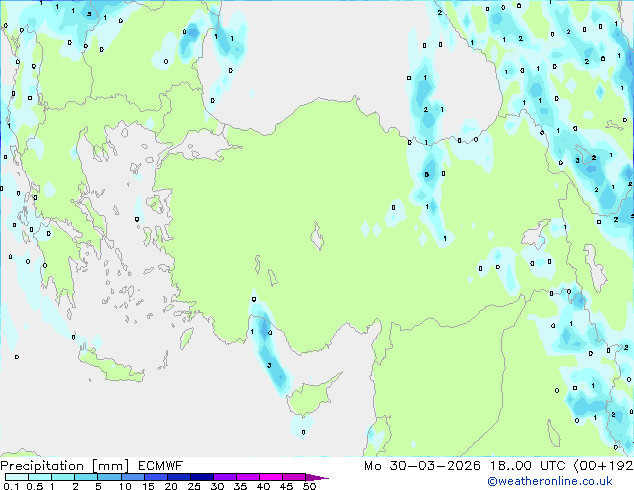Image resolution: width=634 pixels, height=490 pixels.
Task: Click the Sea of Marmara on map
Action: click(x=204, y=148)
